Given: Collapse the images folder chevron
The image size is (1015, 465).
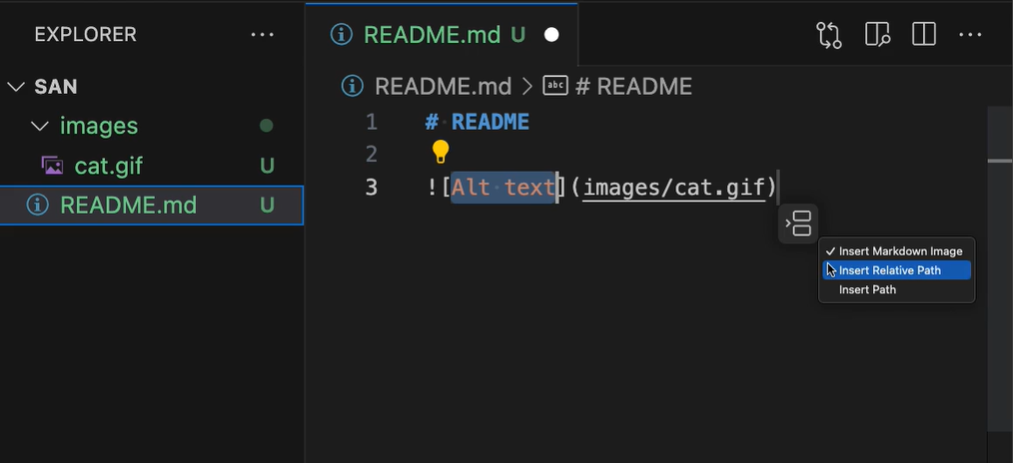Looking at the screenshot, I should (39, 127).
